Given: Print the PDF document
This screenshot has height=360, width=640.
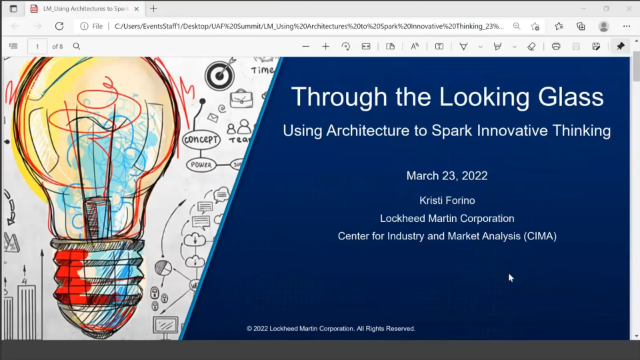Looking at the screenshot, I should [x=556, y=47].
